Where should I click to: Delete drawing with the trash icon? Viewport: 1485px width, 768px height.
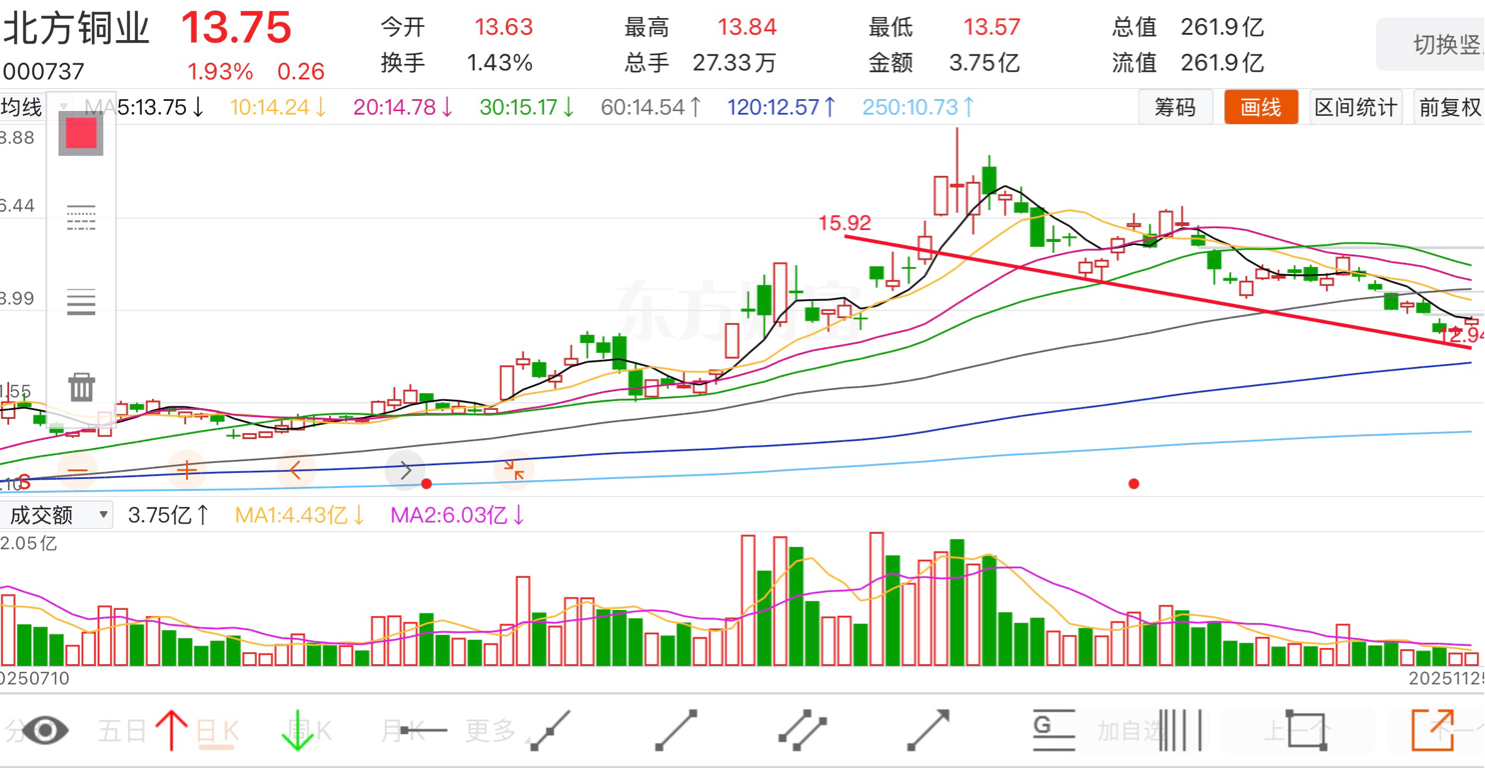[x=81, y=387]
